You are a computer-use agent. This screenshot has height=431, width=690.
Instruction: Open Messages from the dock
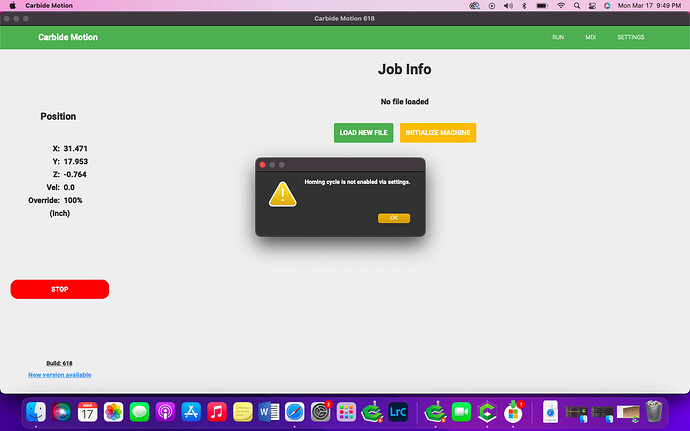tap(139, 412)
